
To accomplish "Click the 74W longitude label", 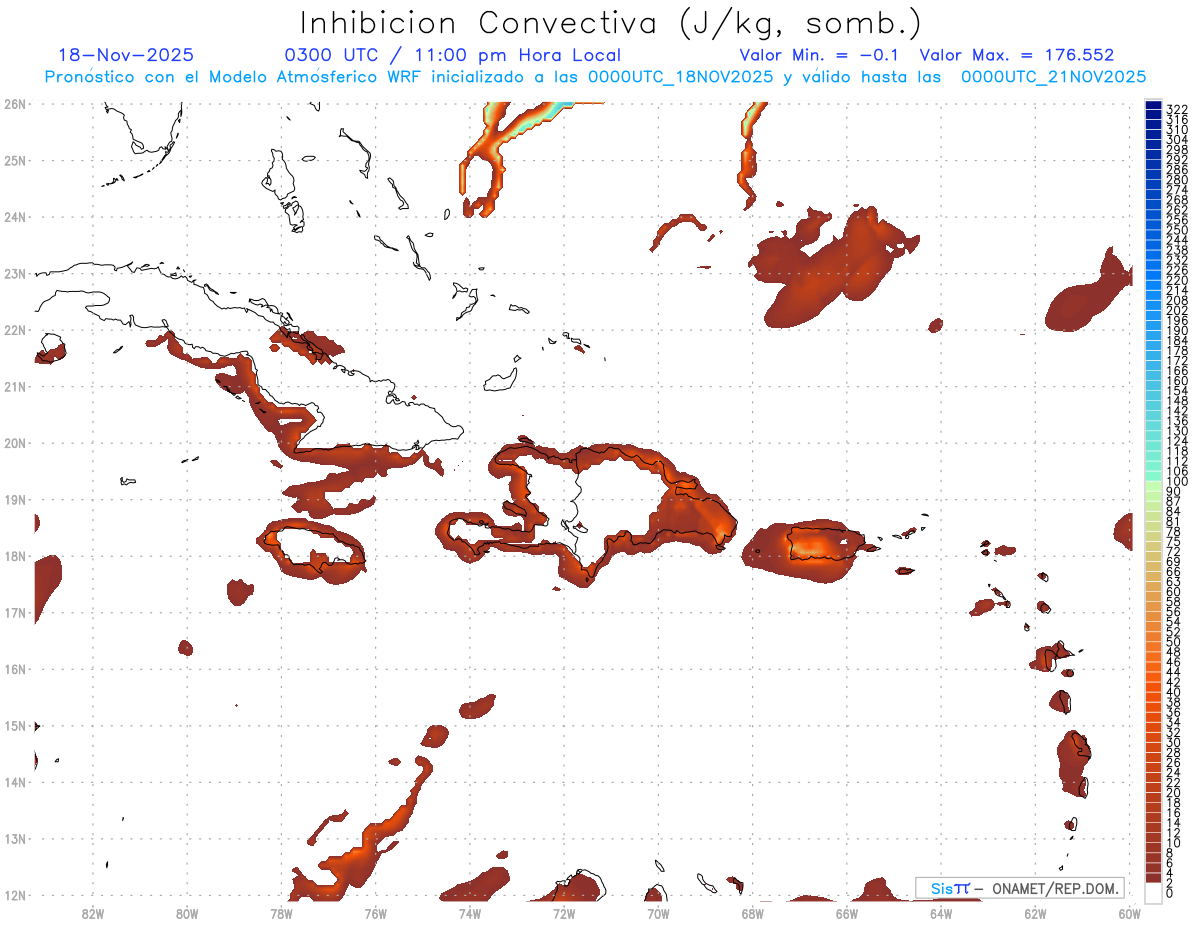I will [469, 913].
